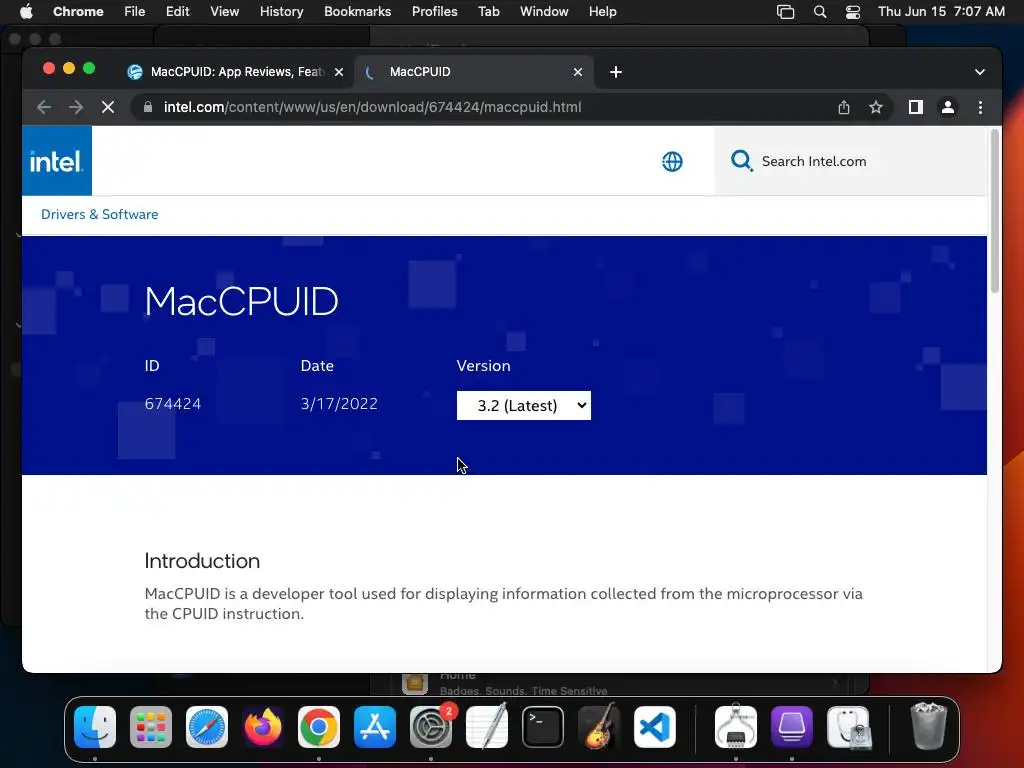
Task: Open Finder from the Dock
Action: pyautogui.click(x=95, y=727)
